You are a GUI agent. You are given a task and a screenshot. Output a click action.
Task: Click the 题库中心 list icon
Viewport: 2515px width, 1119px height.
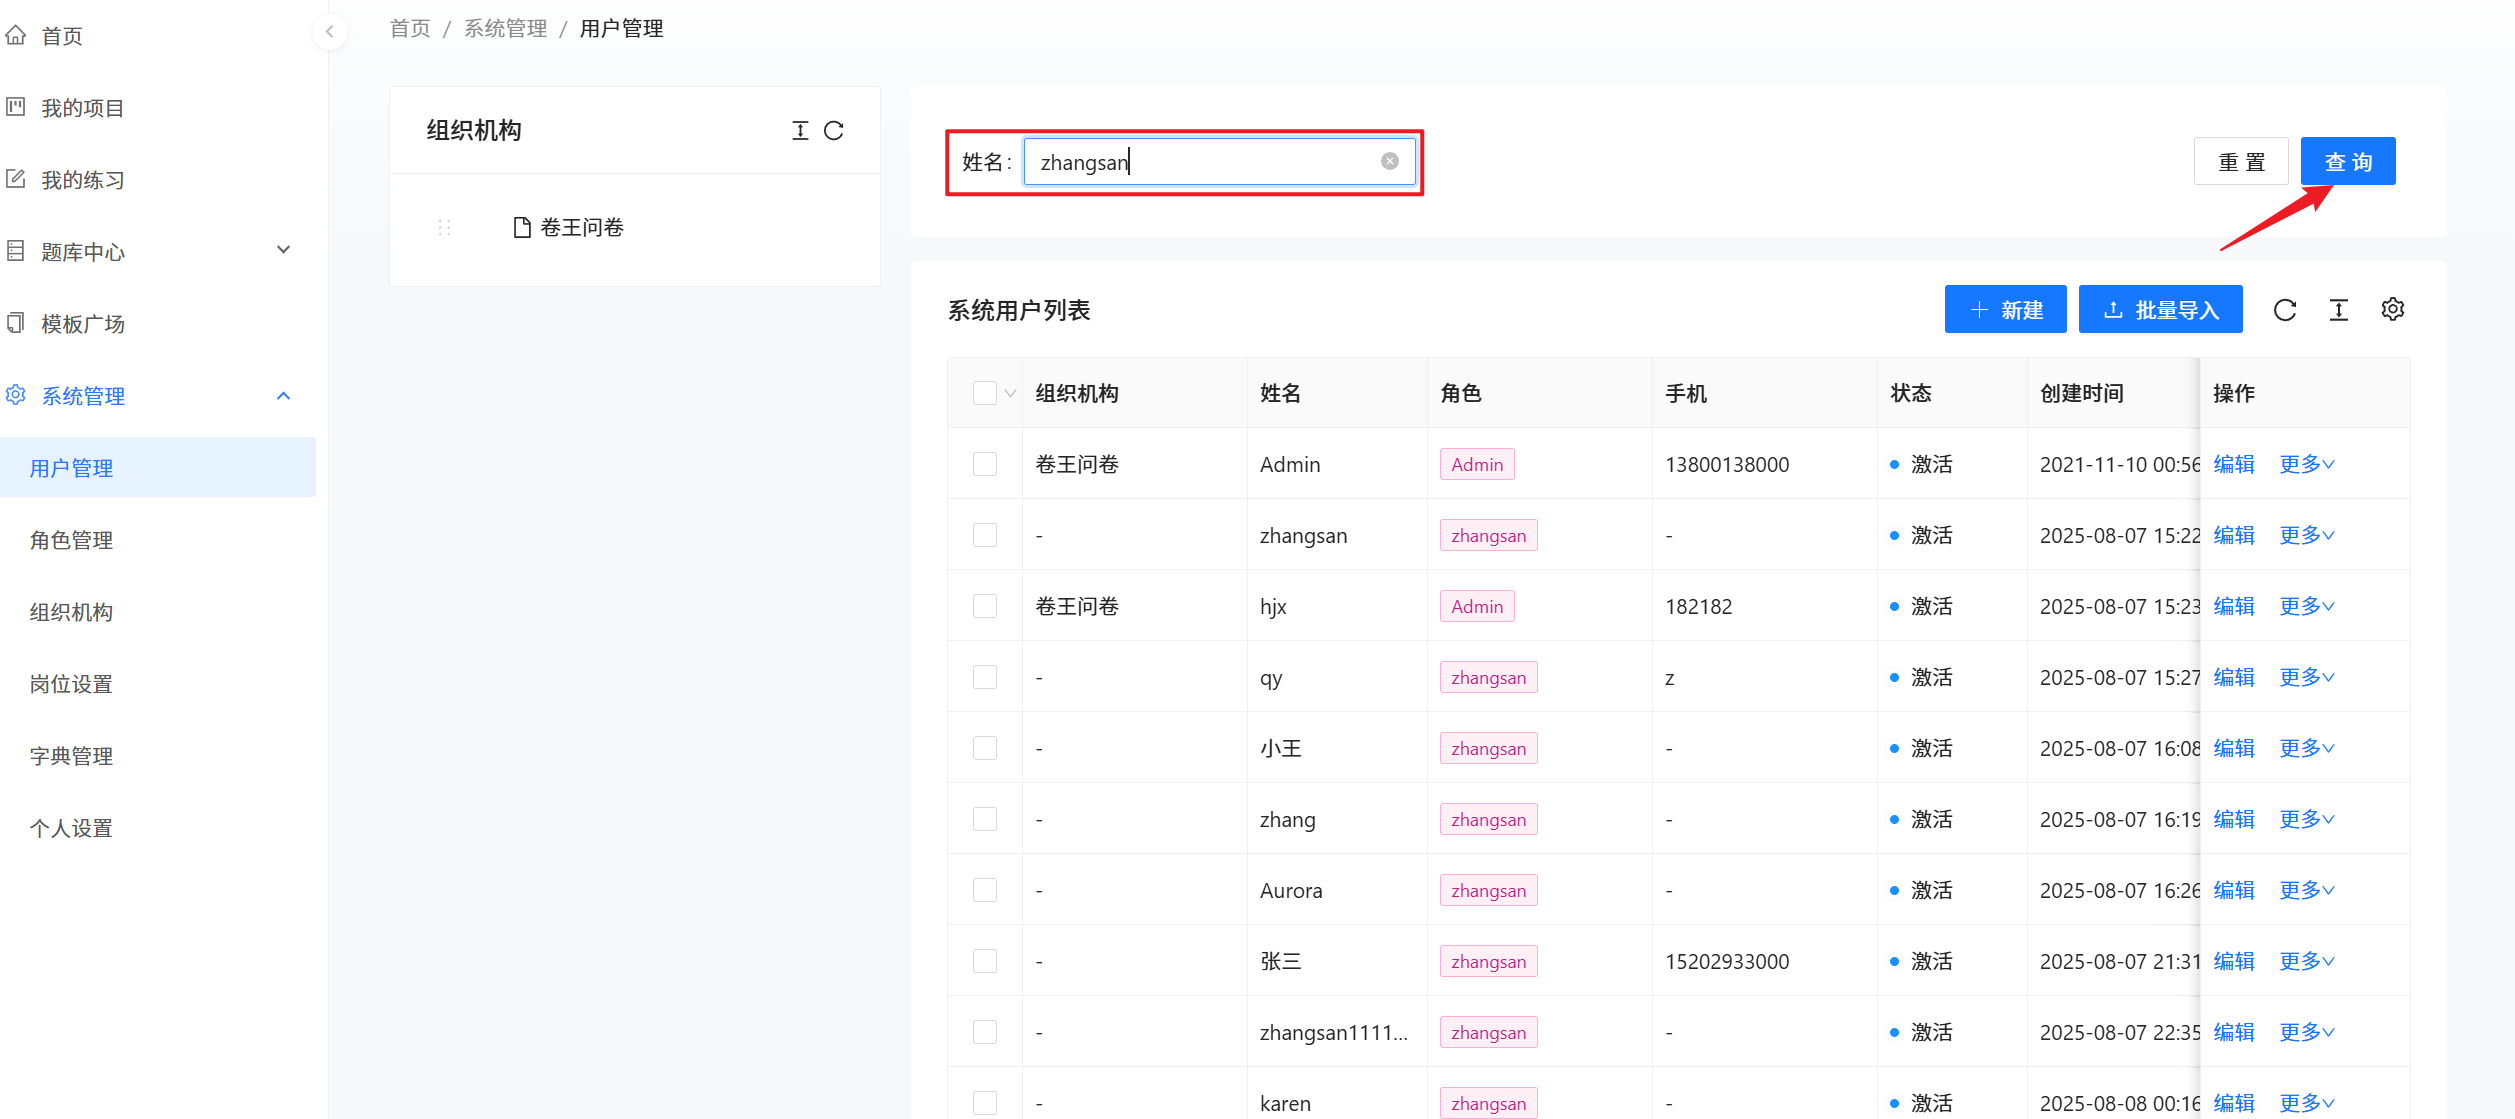(16, 251)
